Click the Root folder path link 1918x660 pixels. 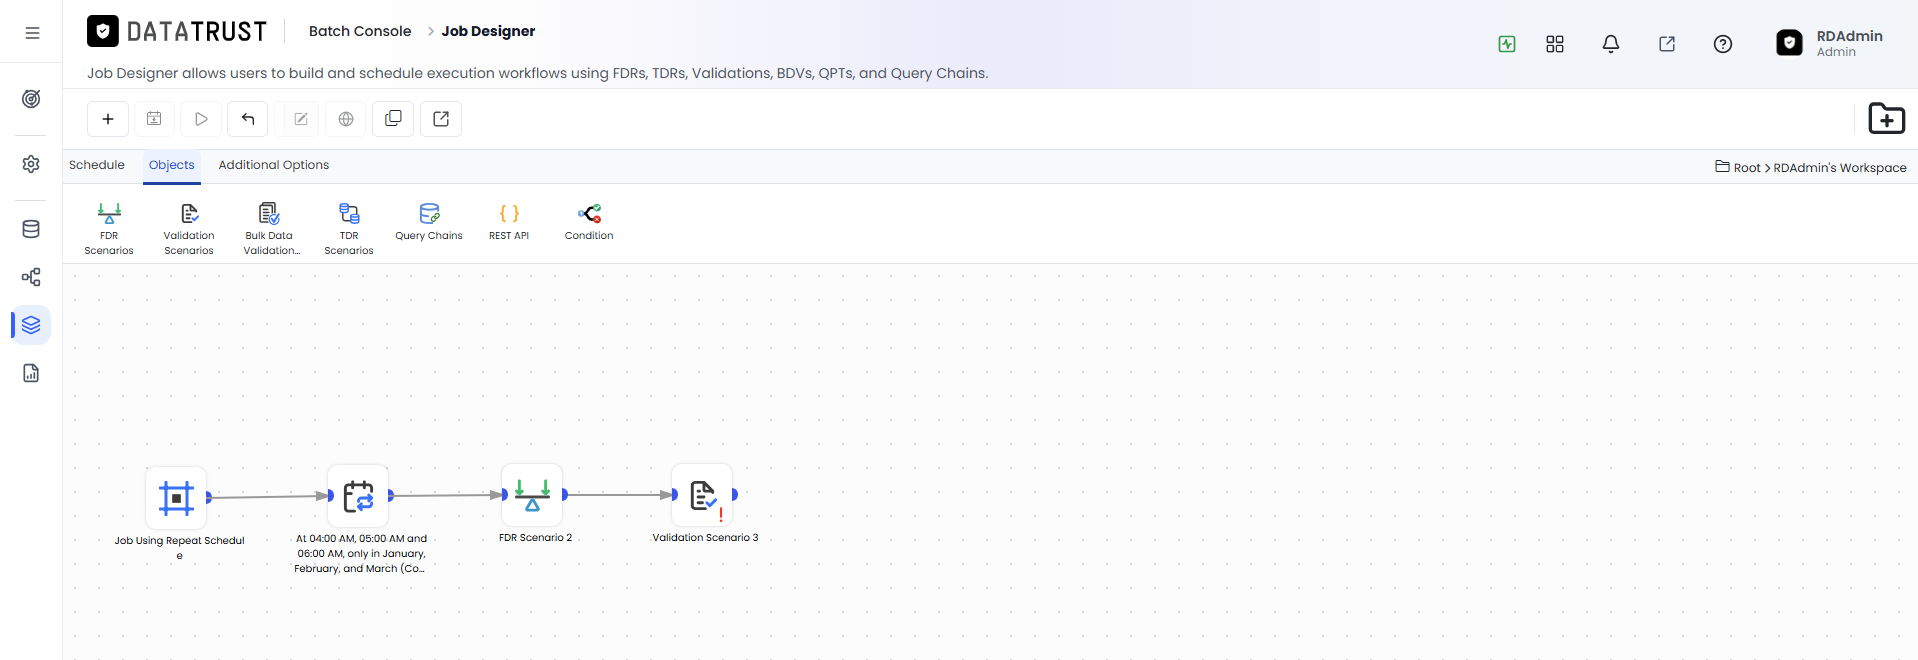[1746, 168]
